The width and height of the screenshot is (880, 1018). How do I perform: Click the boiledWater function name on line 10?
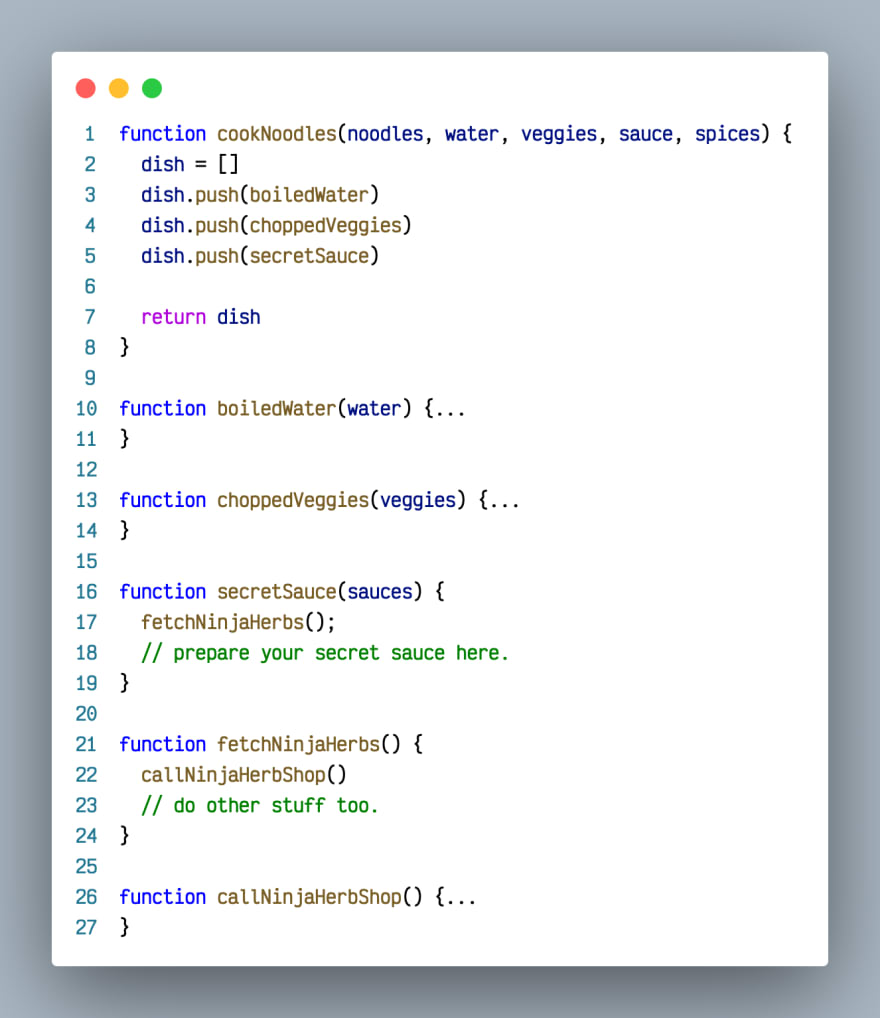(x=277, y=409)
